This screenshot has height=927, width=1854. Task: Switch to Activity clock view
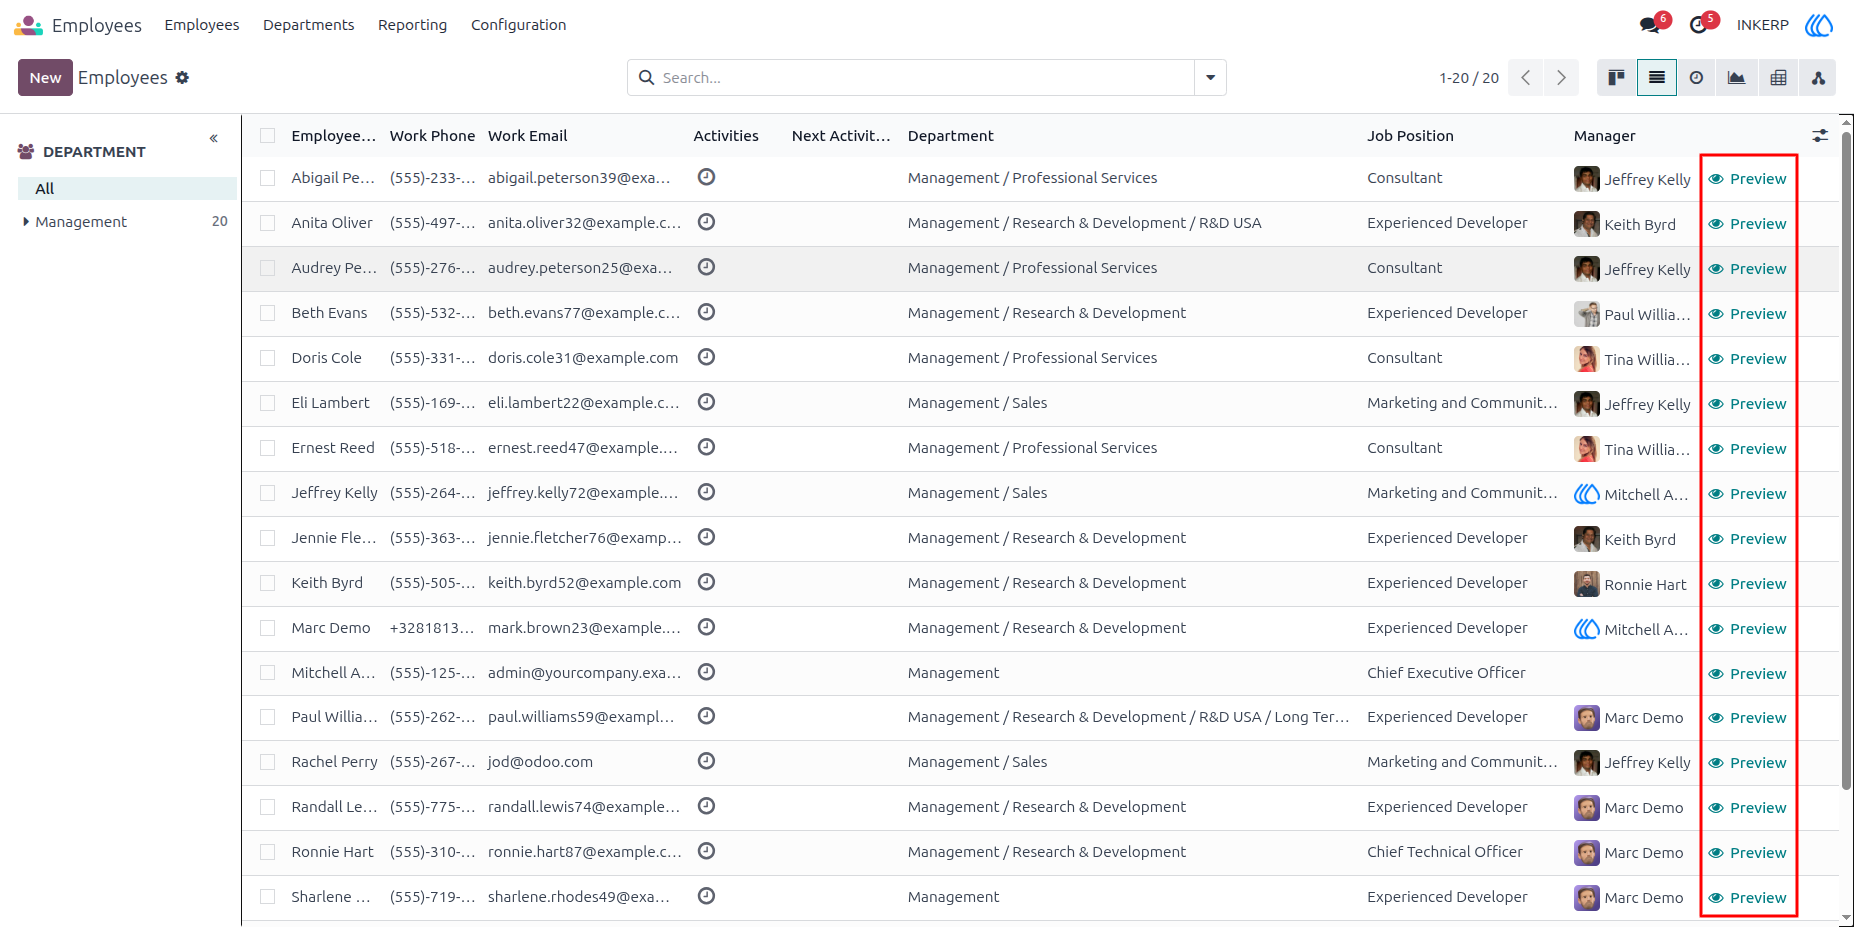[x=1696, y=78]
